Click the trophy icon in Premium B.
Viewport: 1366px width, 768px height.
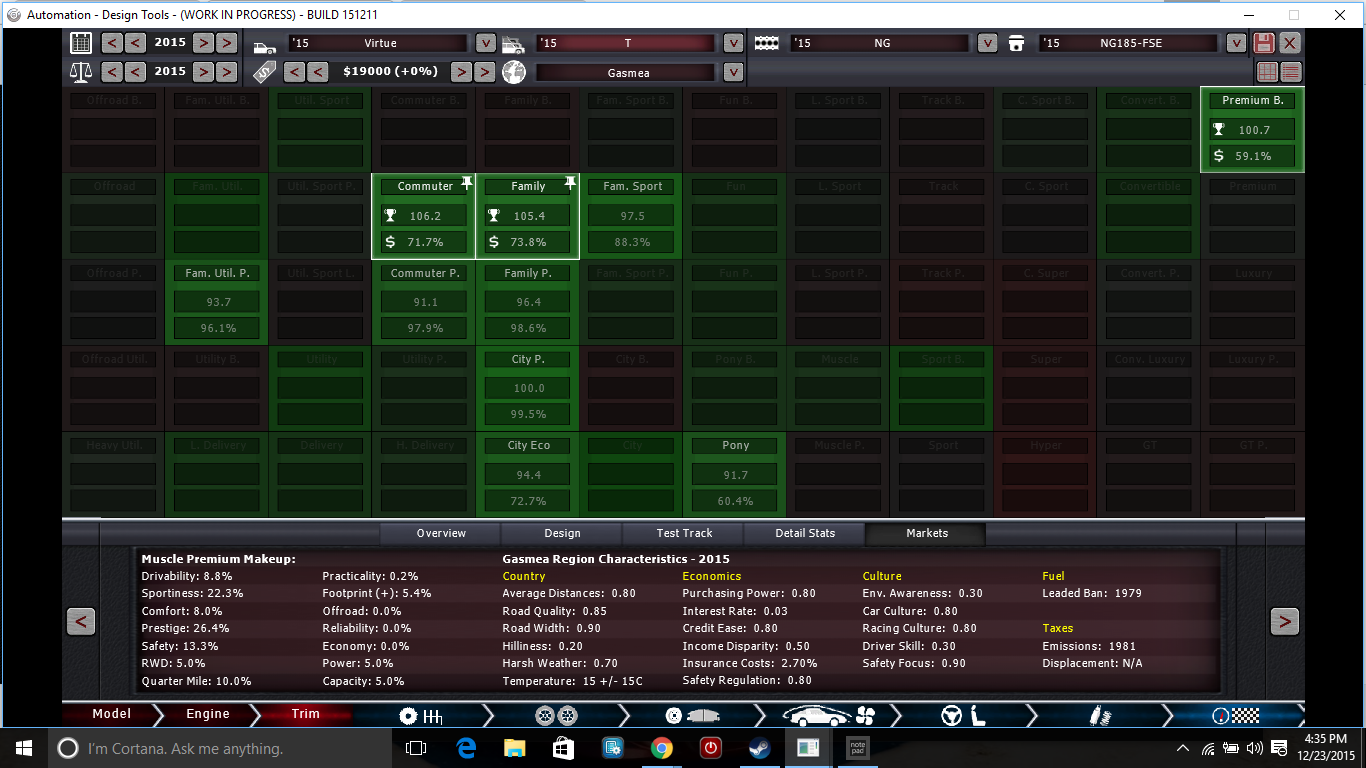pos(1218,130)
